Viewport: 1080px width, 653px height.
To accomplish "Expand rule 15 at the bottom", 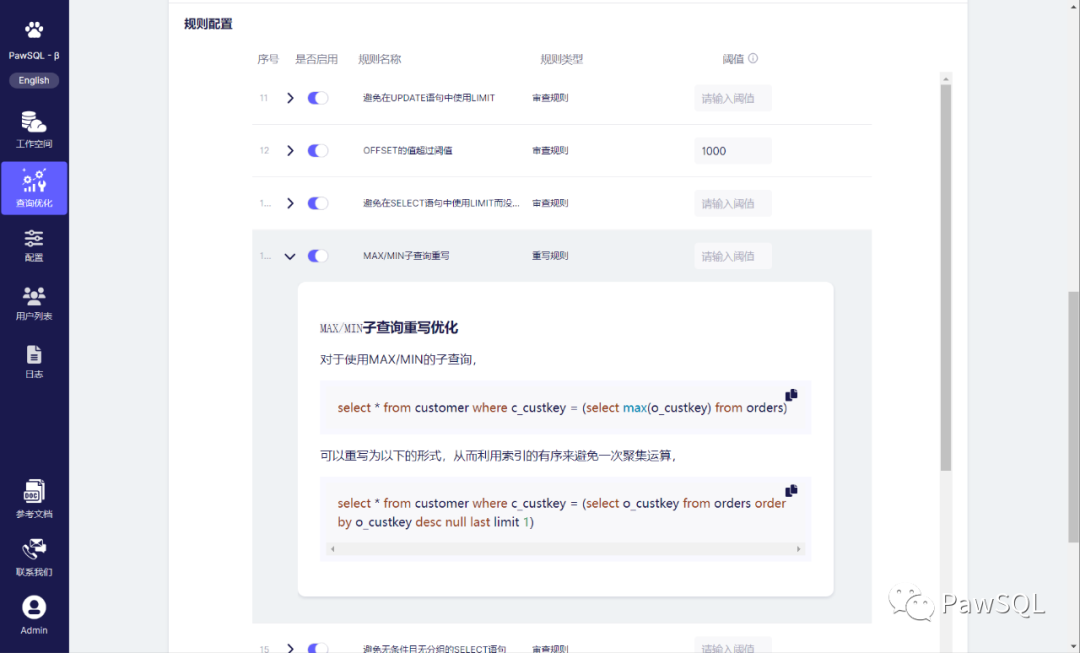I will click(x=289, y=647).
